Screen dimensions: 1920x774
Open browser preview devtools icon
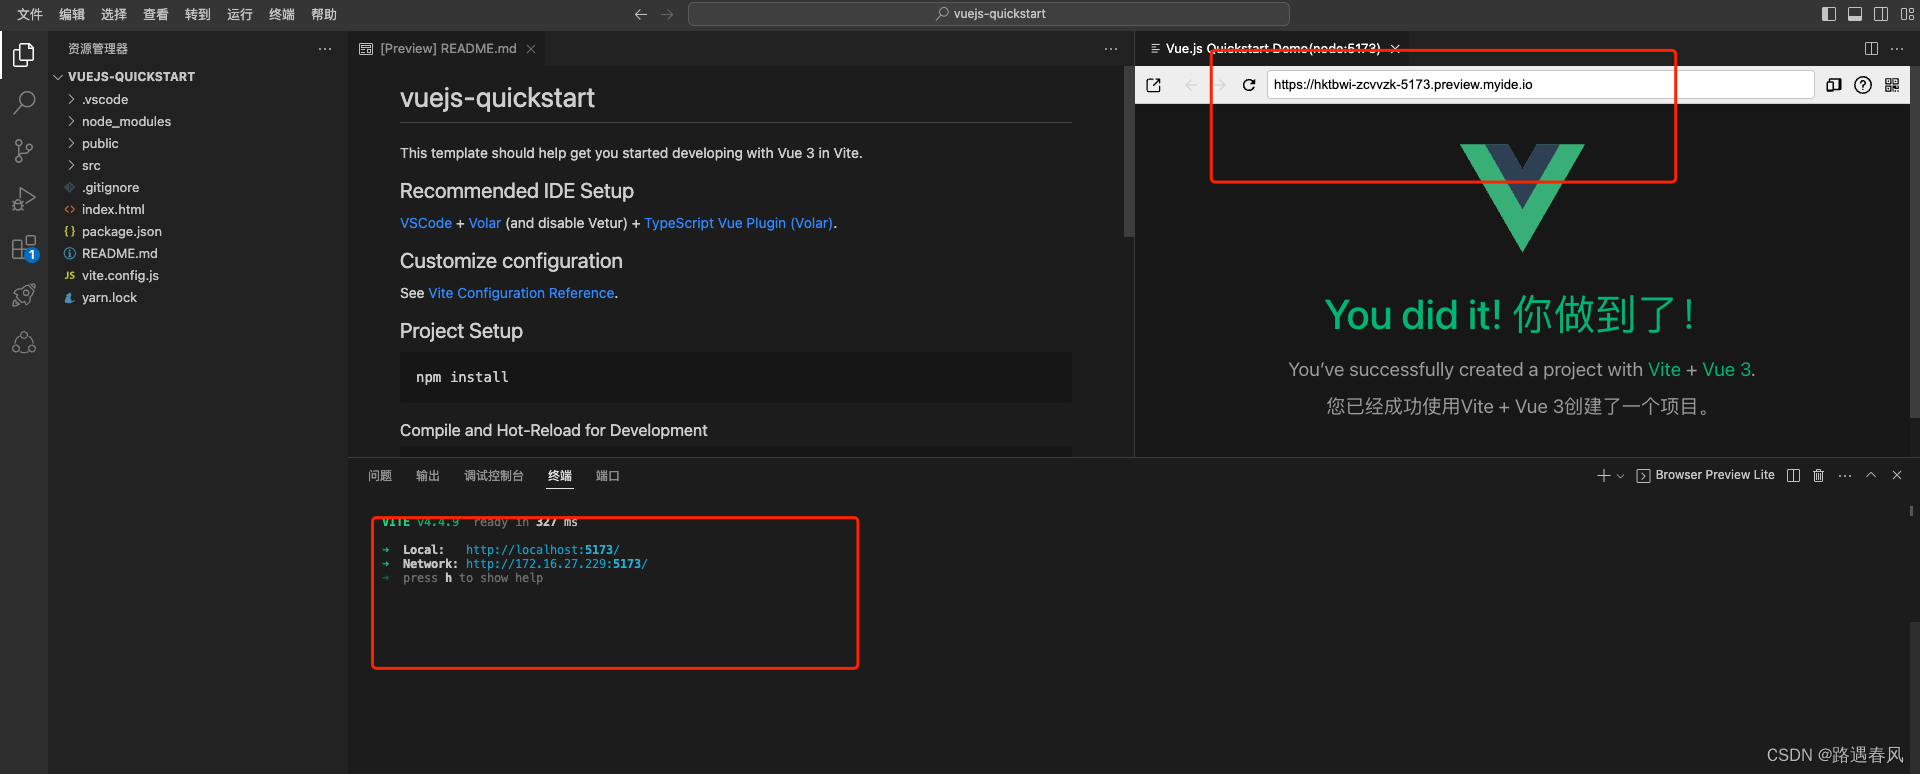coord(1833,85)
